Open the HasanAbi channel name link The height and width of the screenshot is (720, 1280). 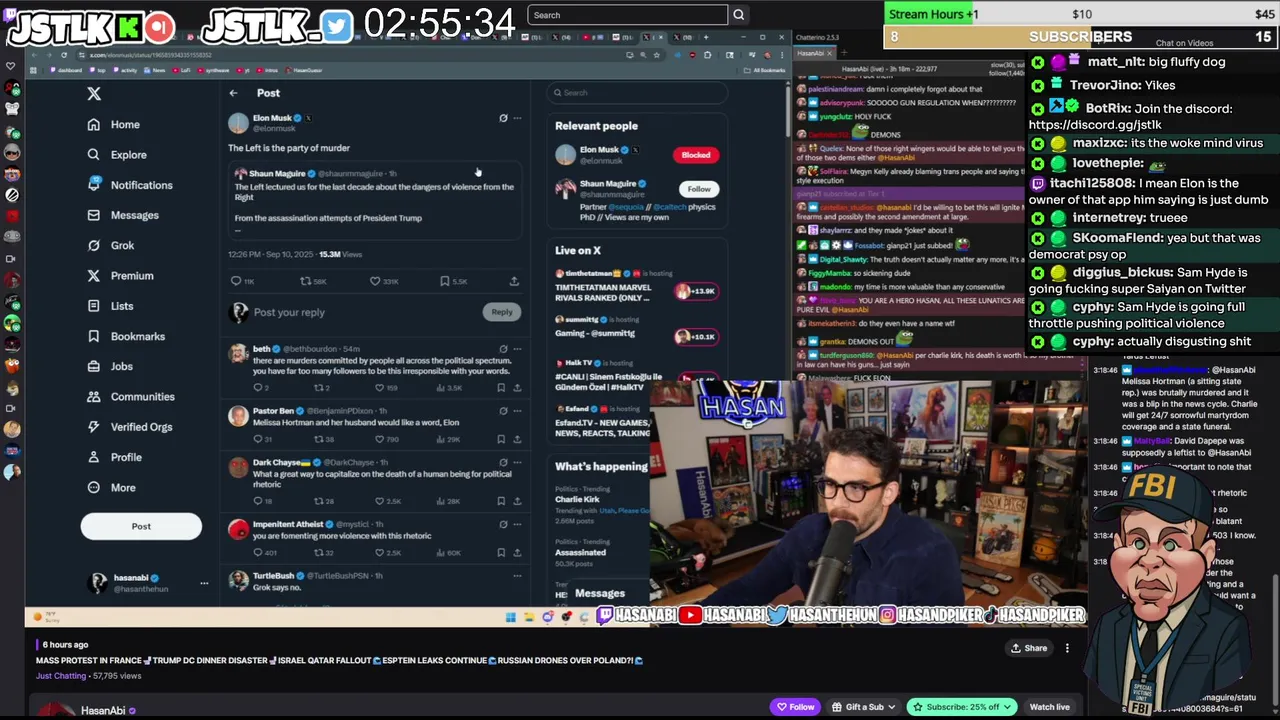coord(103,711)
